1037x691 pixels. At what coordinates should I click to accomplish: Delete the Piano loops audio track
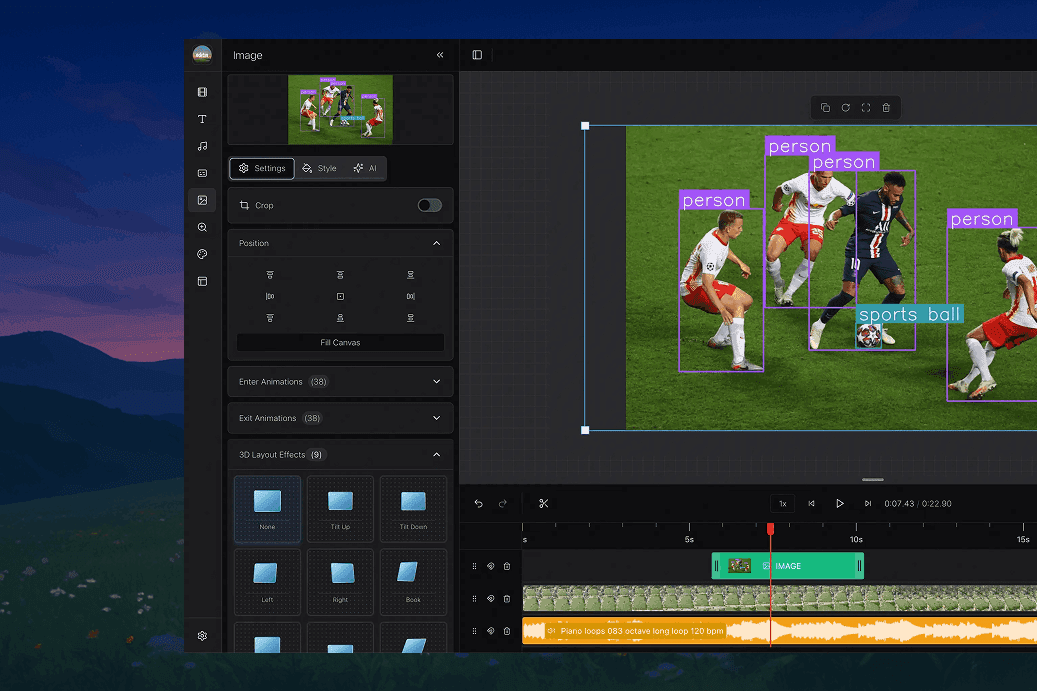pos(507,631)
